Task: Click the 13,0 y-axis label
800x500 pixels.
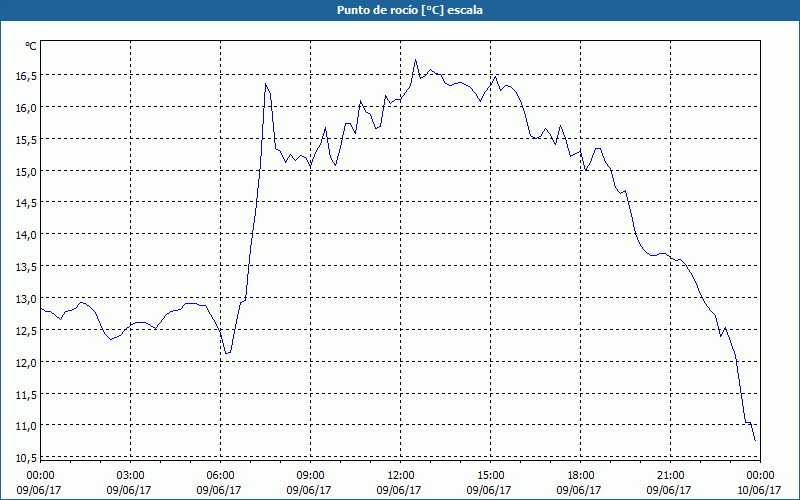Action: pos(26,298)
